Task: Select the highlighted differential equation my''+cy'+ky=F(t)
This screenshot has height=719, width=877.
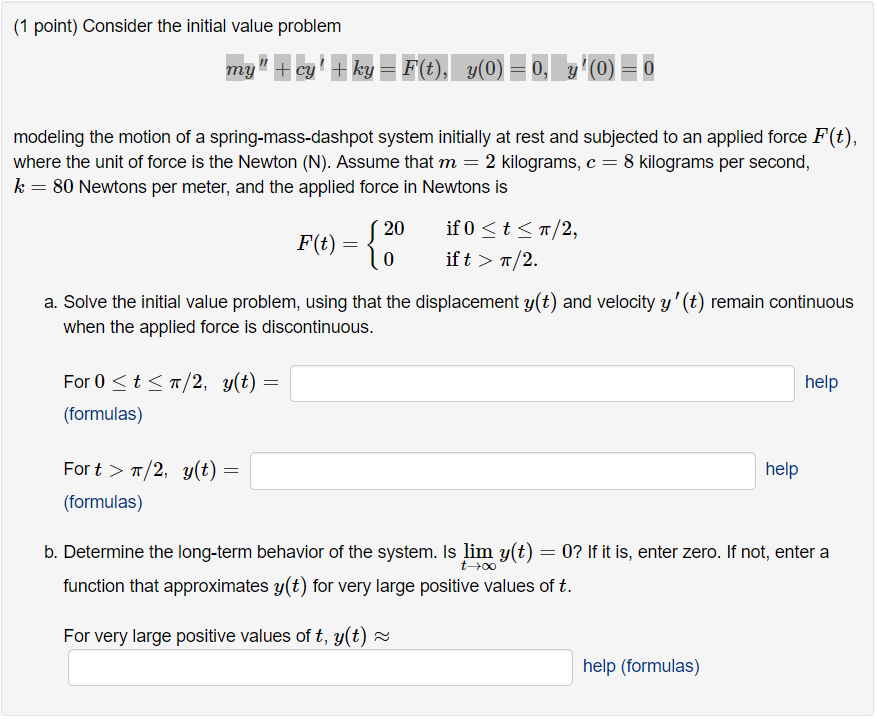Action: tap(438, 67)
